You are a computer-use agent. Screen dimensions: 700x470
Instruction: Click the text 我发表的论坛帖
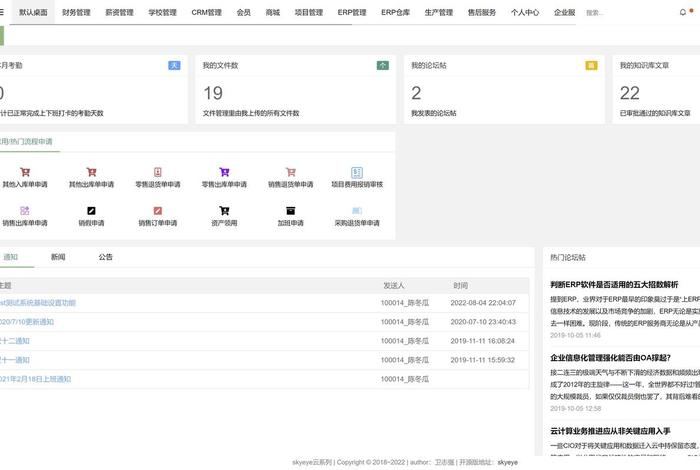[433, 113]
